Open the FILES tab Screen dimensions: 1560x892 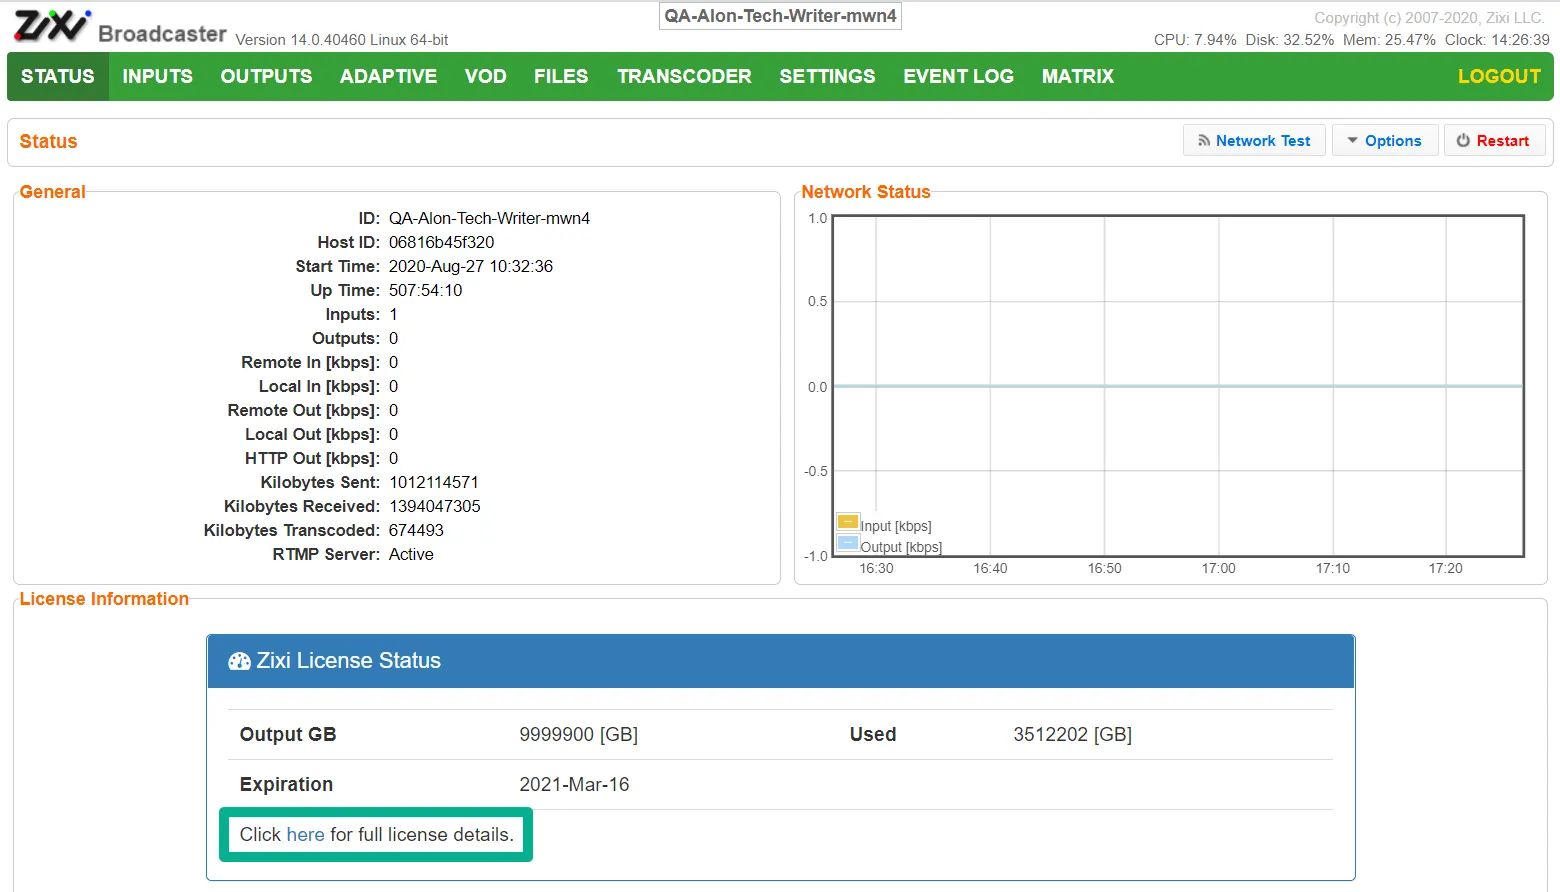[x=561, y=76]
